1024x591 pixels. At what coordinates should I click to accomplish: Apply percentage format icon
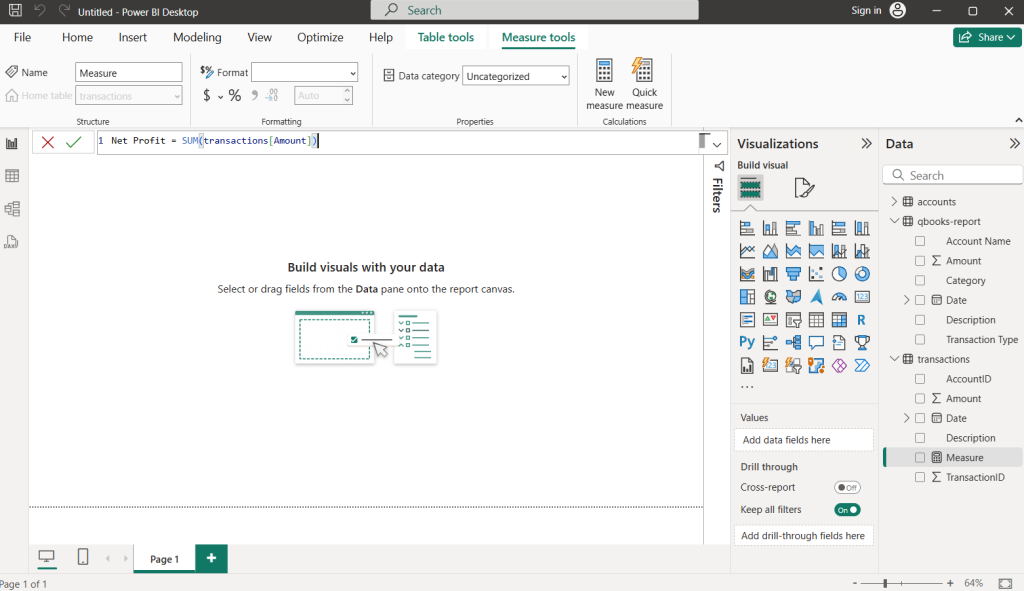pyautogui.click(x=234, y=96)
